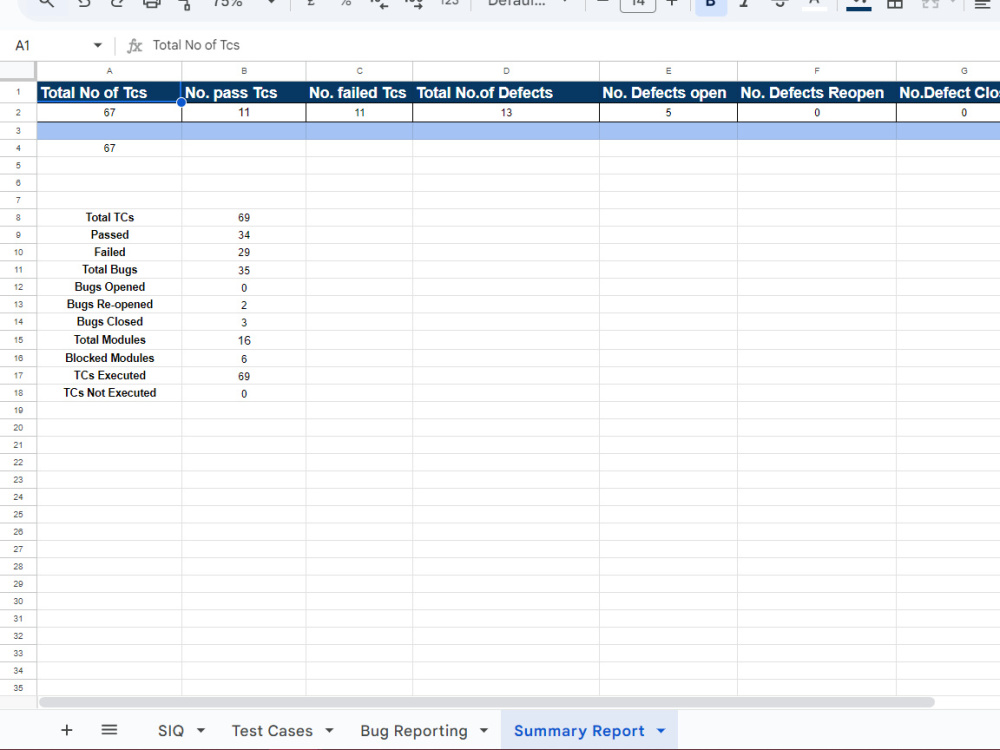Image resolution: width=1000 pixels, height=750 pixels.
Task: Select the 'Passed' label cell
Action: 109,235
